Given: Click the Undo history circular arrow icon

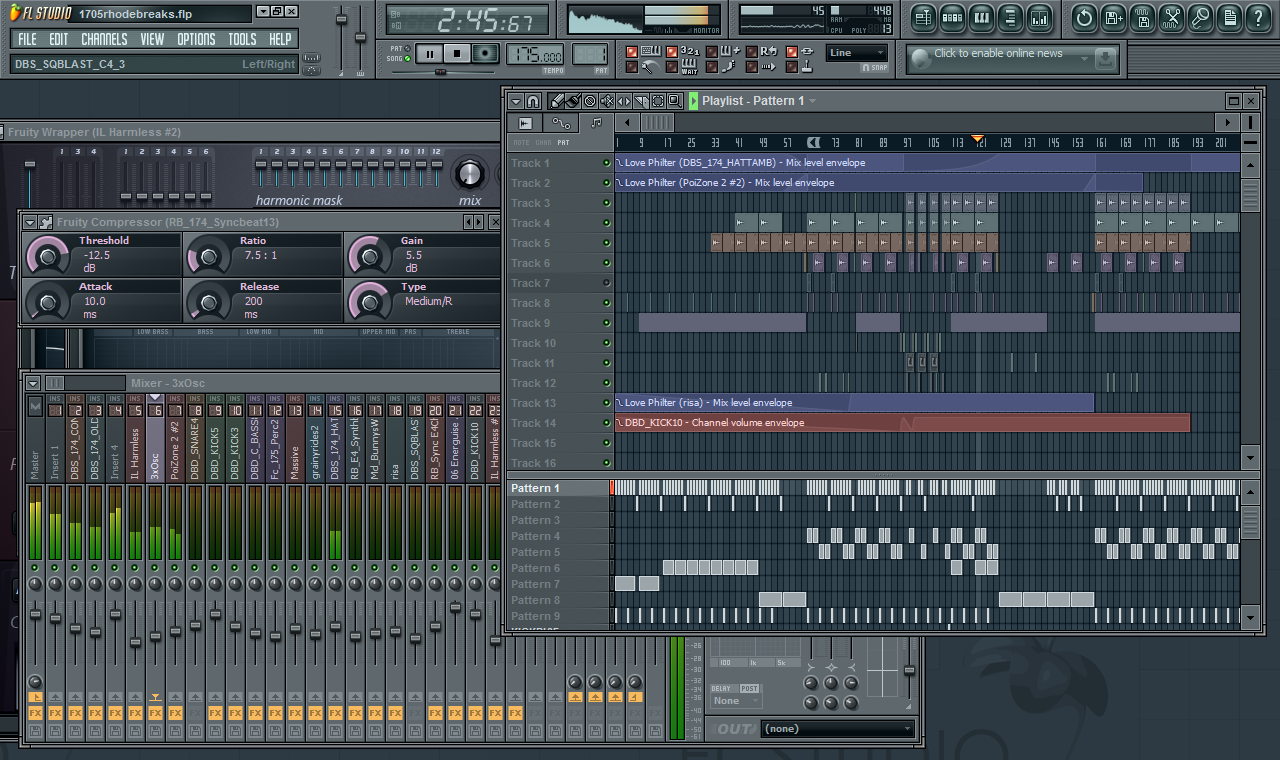Looking at the screenshot, I should (x=1084, y=17).
